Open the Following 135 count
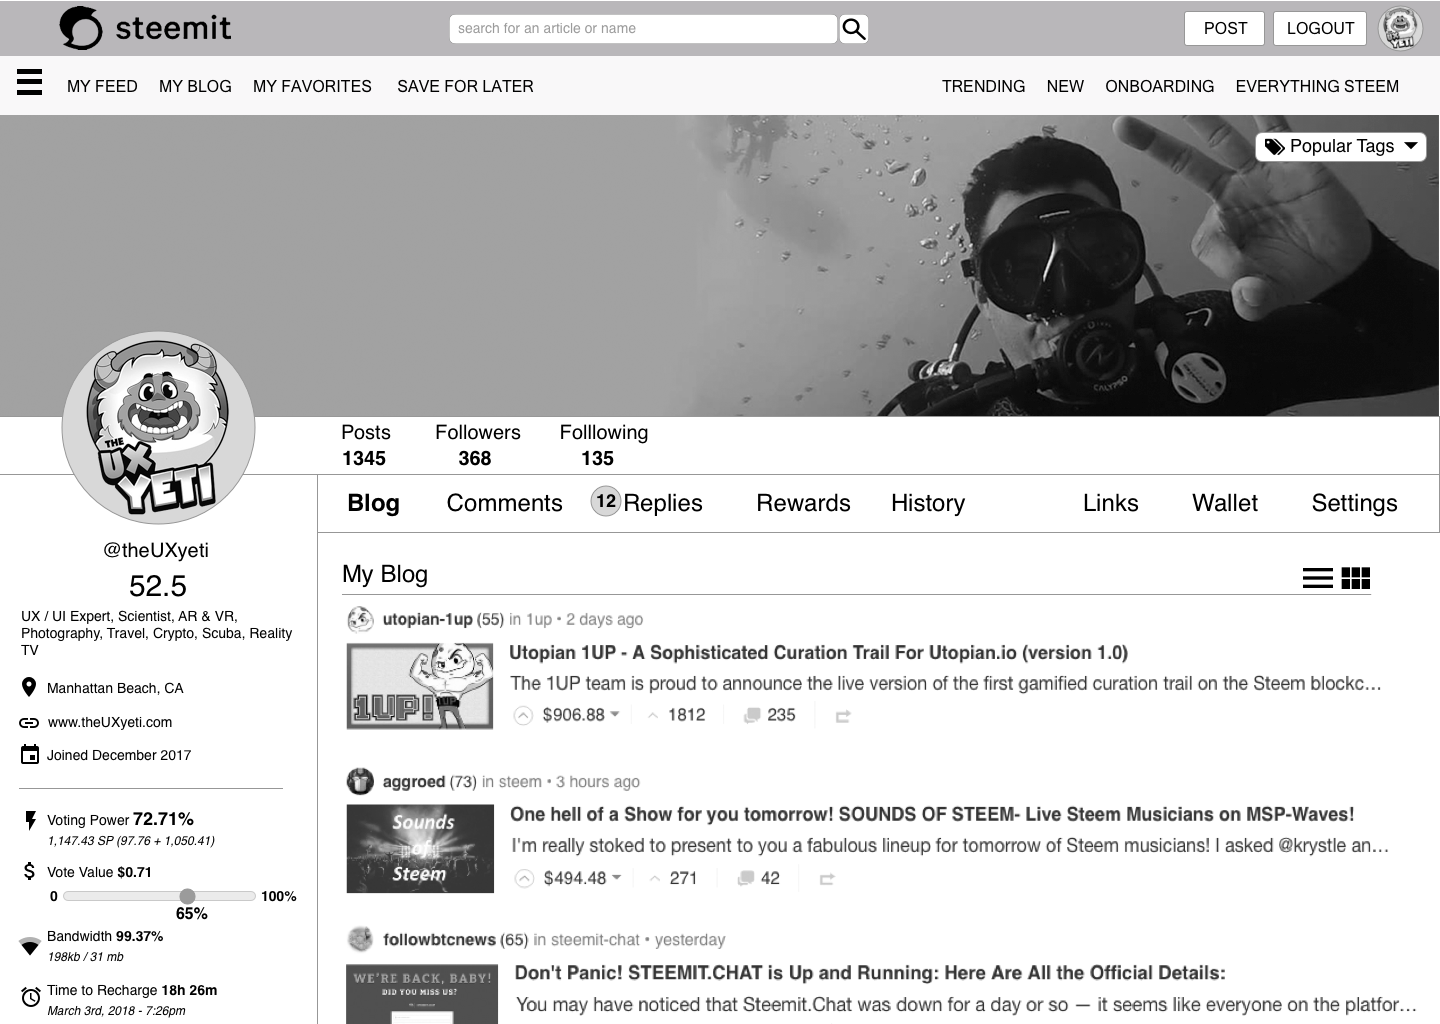 coord(603,445)
